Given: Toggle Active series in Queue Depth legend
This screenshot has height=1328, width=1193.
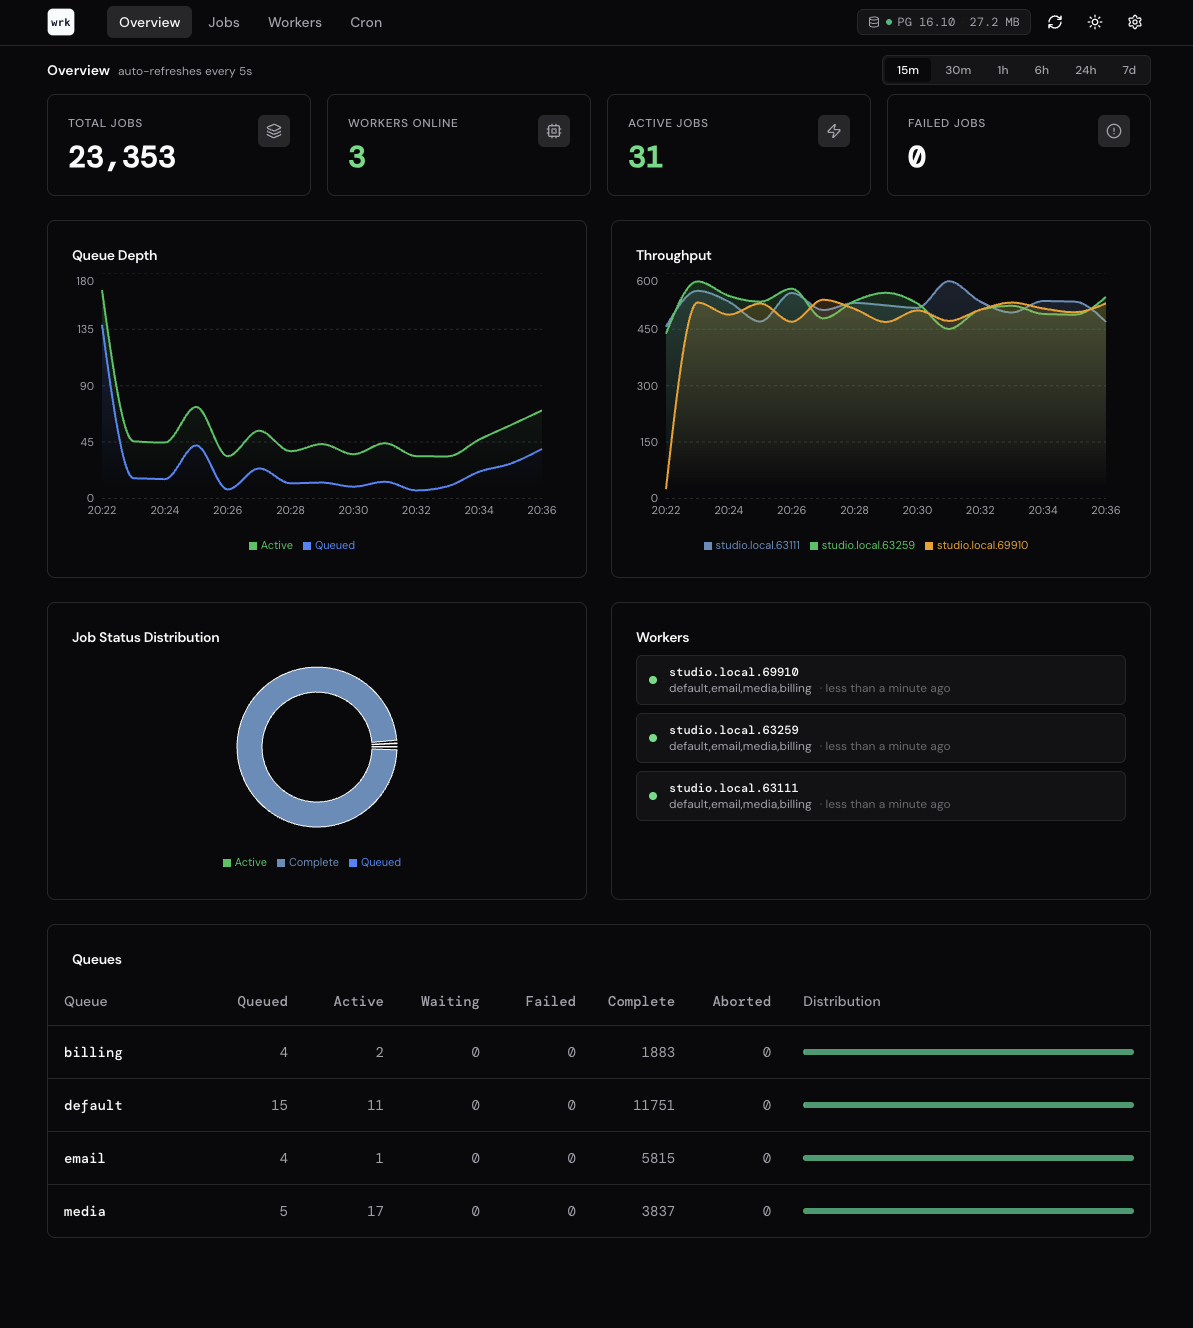Looking at the screenshot, I should 271,546.
